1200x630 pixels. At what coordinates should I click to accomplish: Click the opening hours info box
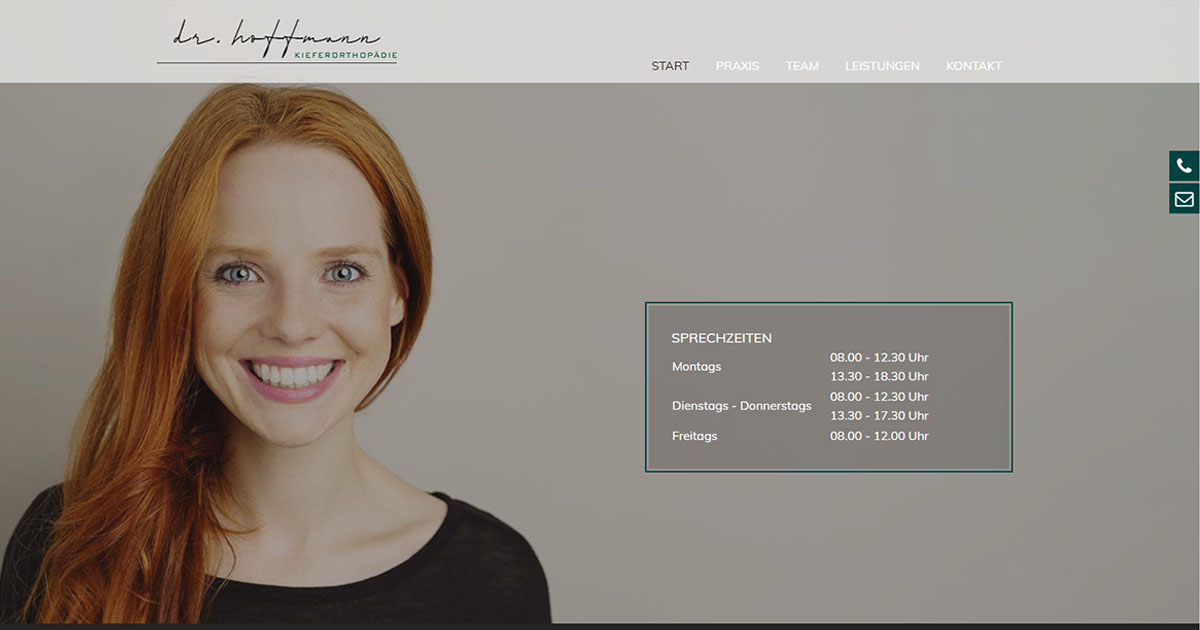830,385
